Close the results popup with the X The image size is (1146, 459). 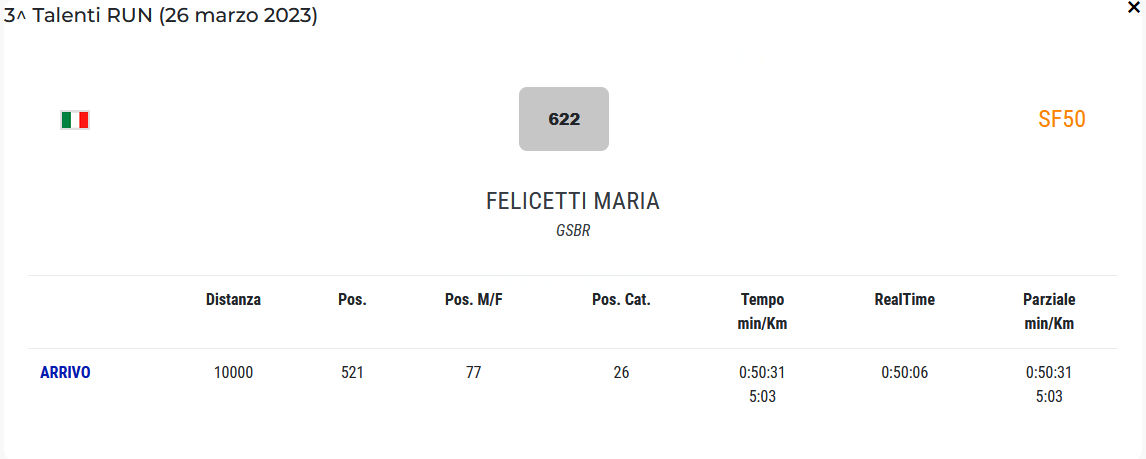(1133, 6)
